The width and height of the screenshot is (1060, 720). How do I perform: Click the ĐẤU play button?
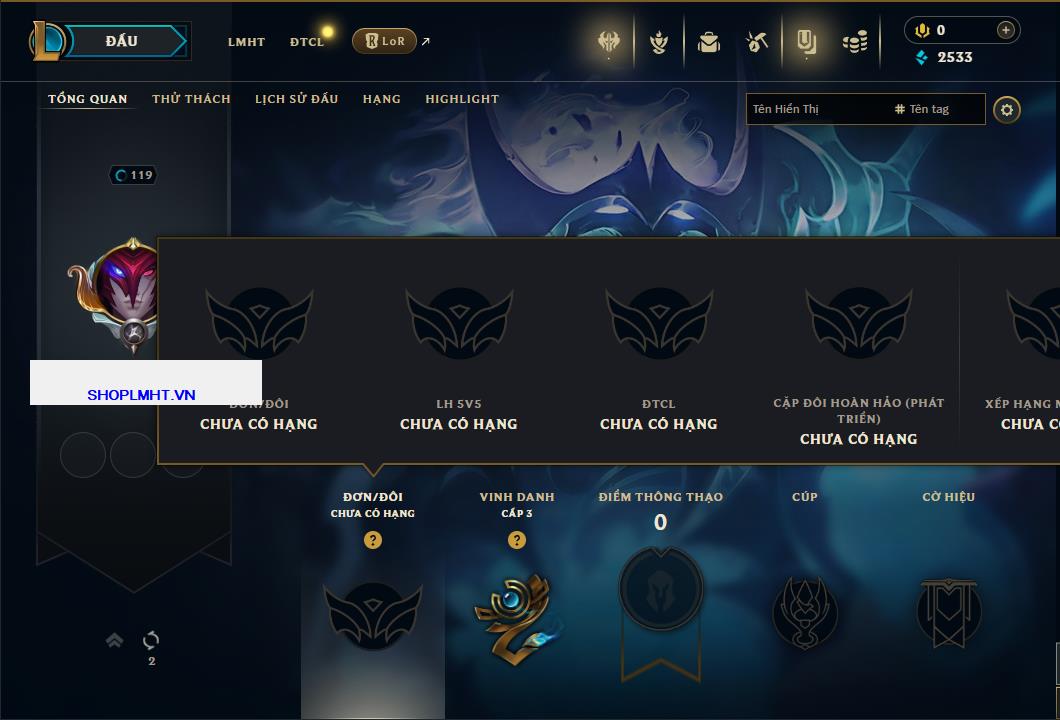coord(122,41)
